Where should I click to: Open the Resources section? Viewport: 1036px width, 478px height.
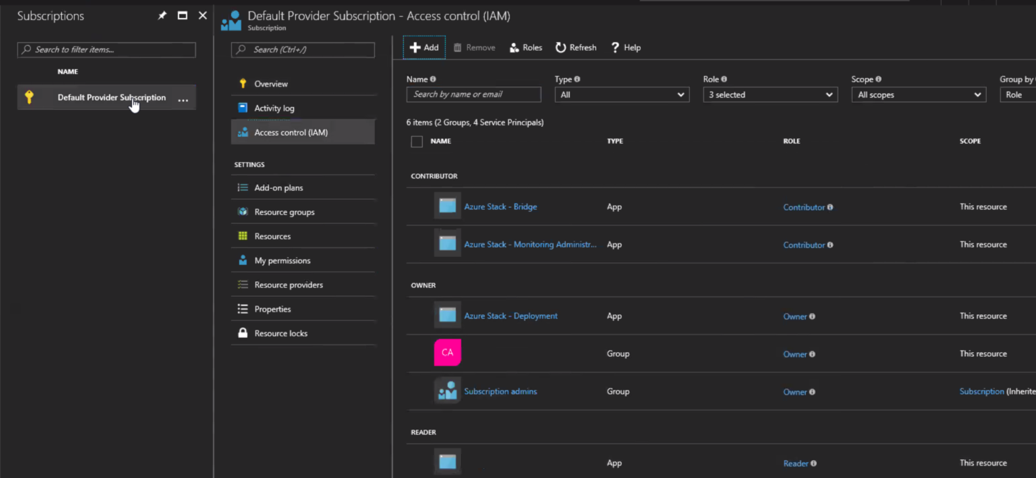coord(303,236)
